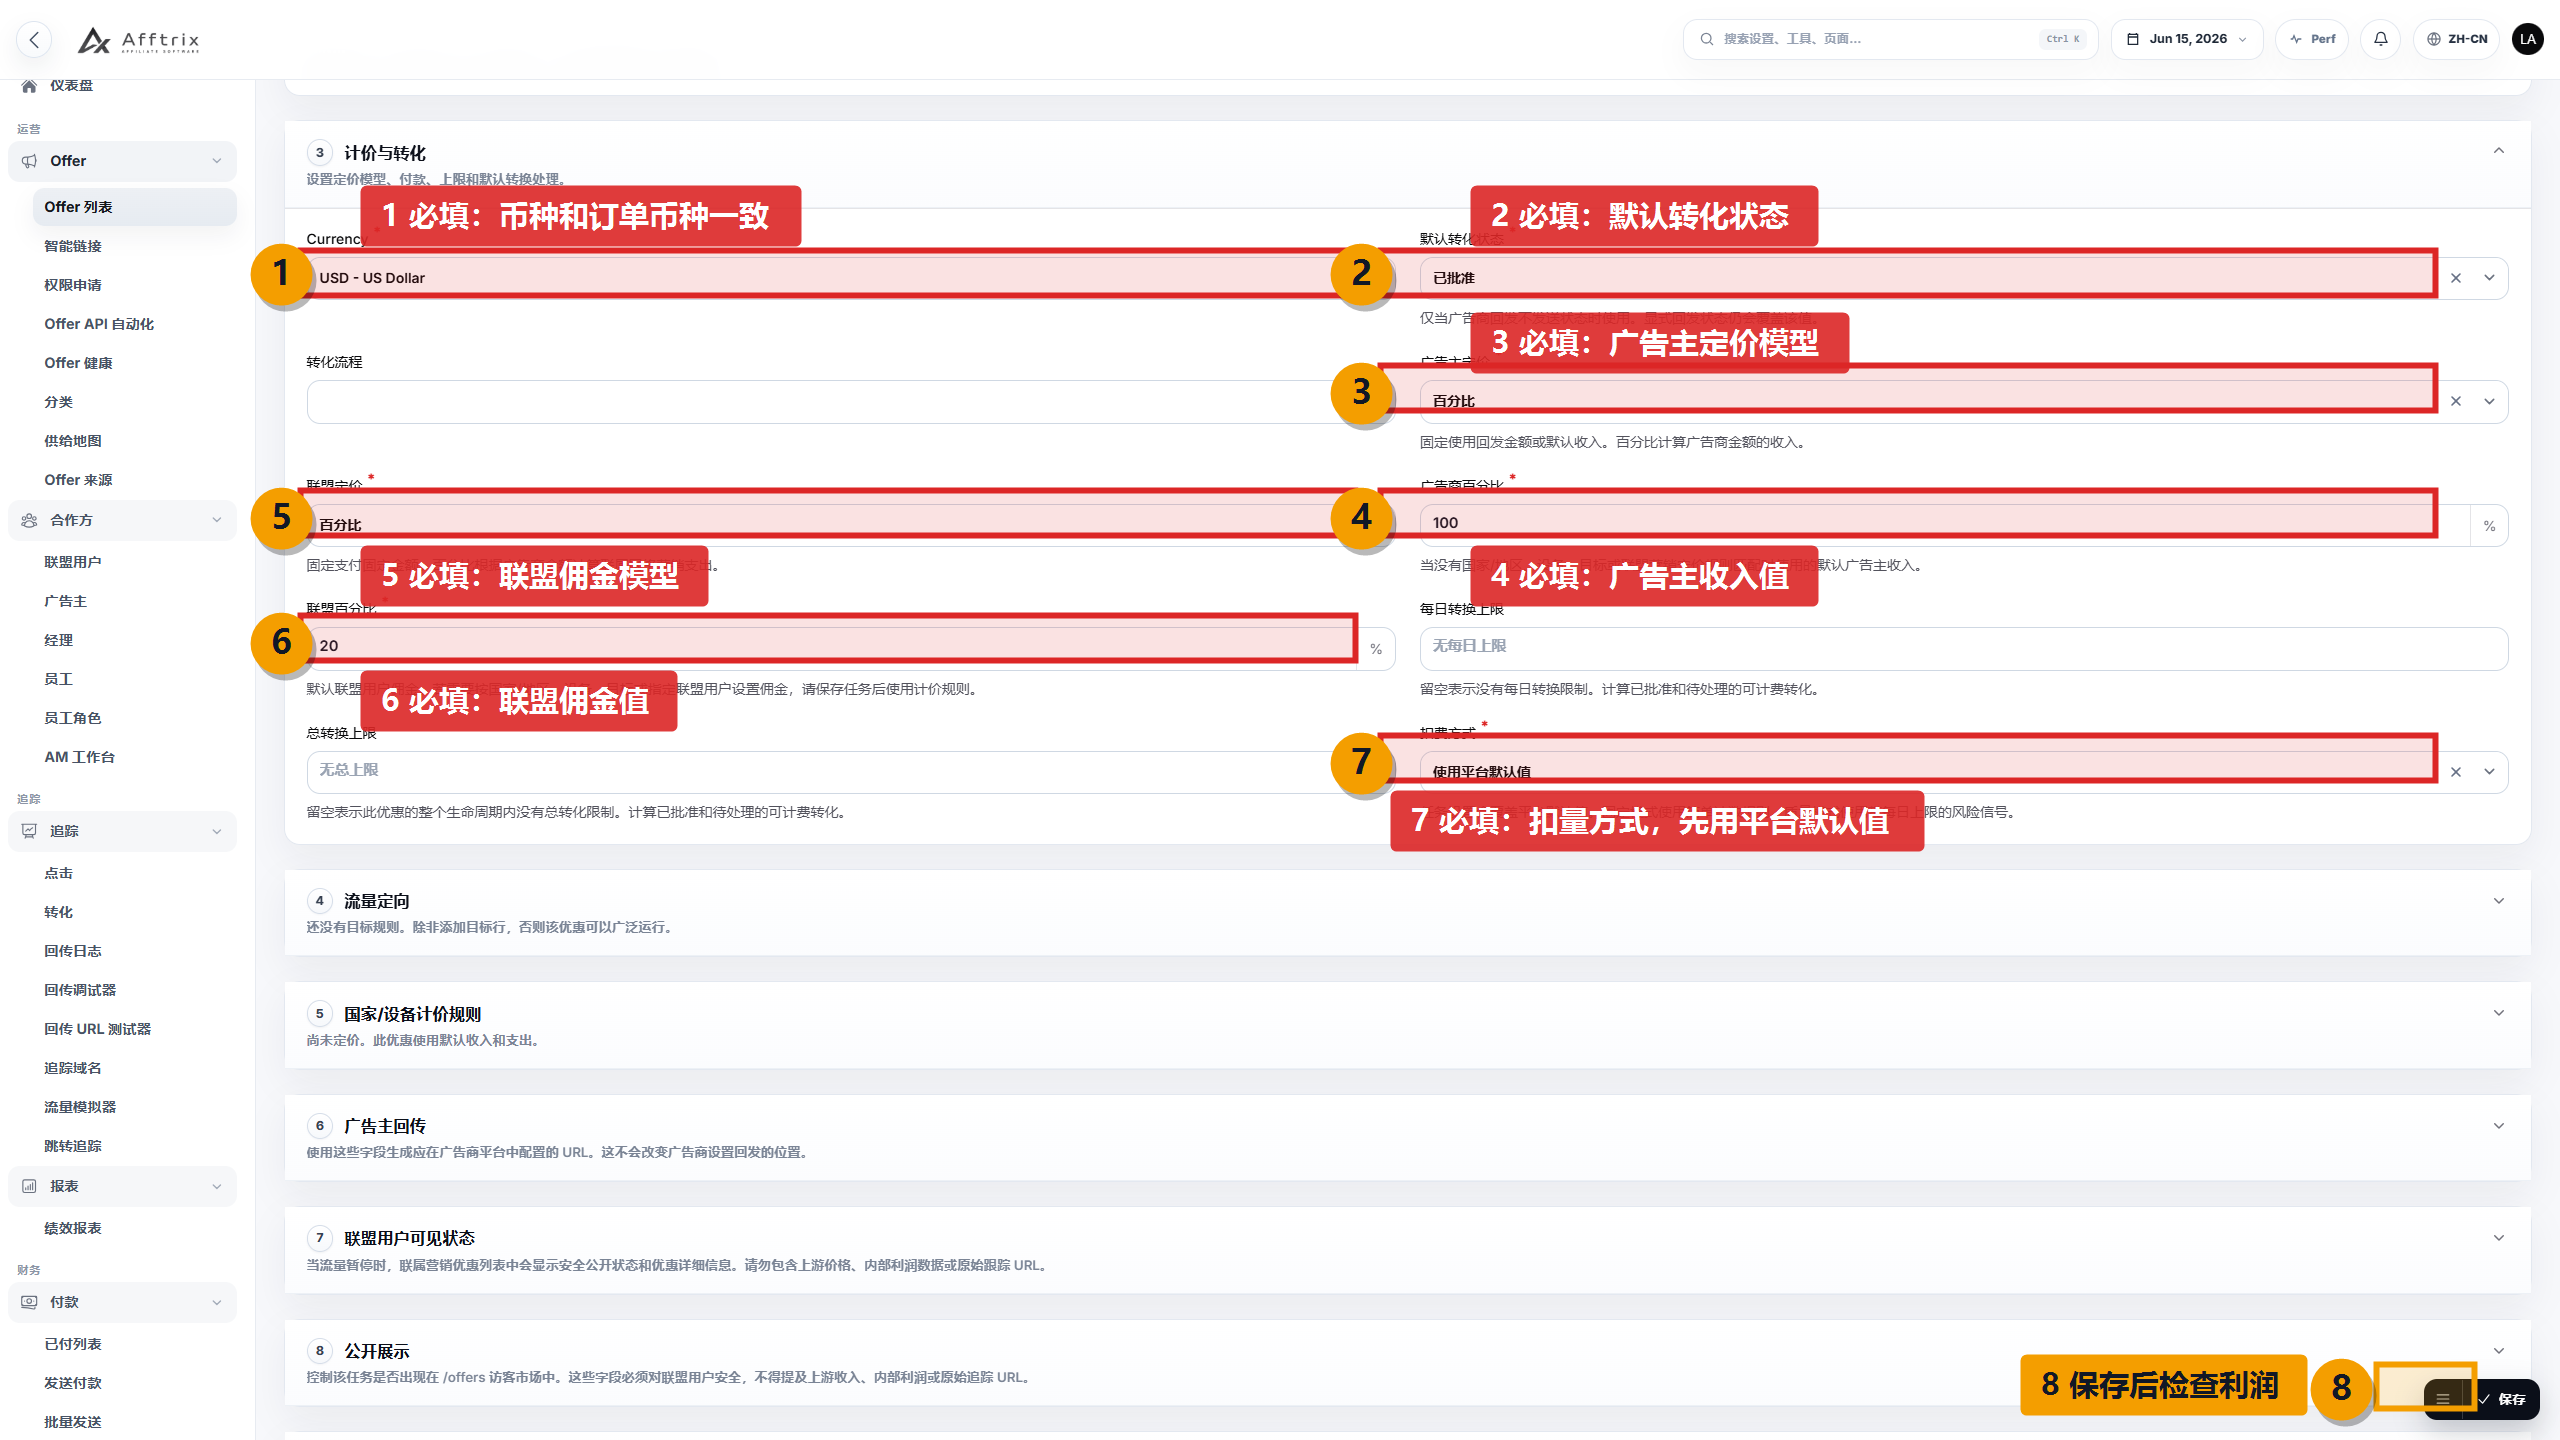
Task: Expand the 公开展示 section
Action: 2499,1351
